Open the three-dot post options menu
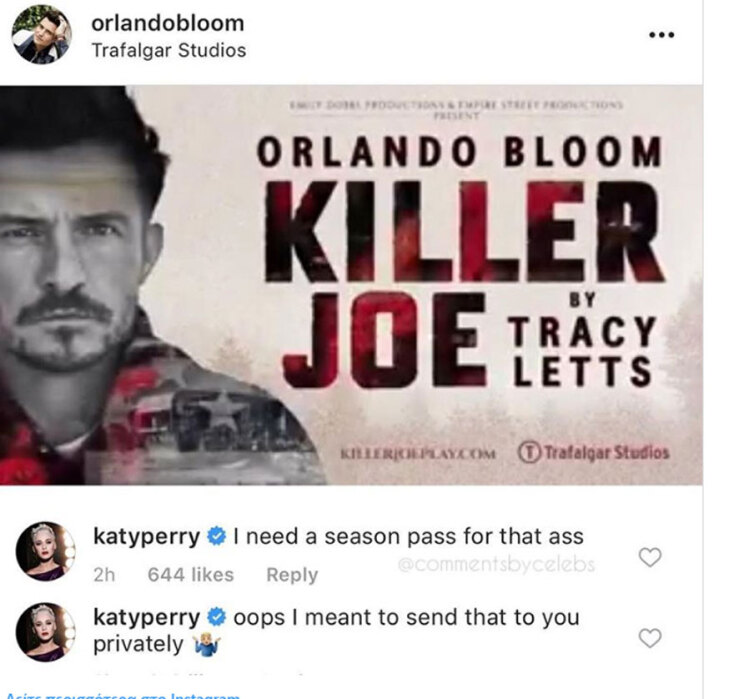This screenshot has height=699, width=734. (661, 35)
